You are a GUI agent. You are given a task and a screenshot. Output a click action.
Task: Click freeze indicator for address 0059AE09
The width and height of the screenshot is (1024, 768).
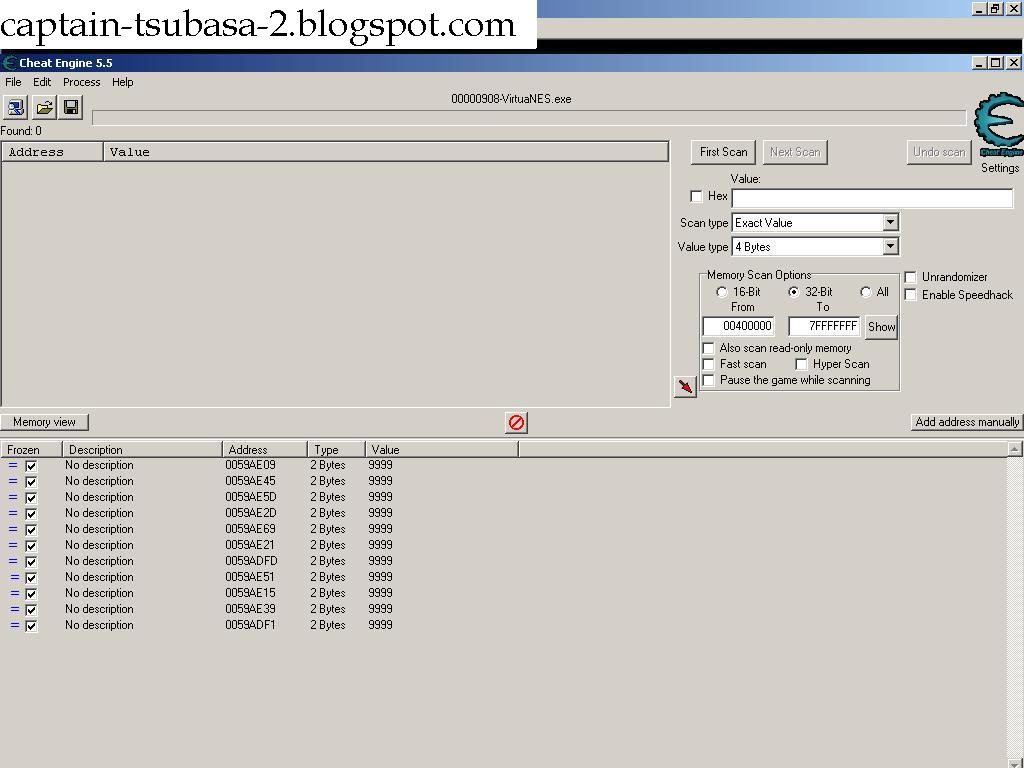(x=12, y=465)
